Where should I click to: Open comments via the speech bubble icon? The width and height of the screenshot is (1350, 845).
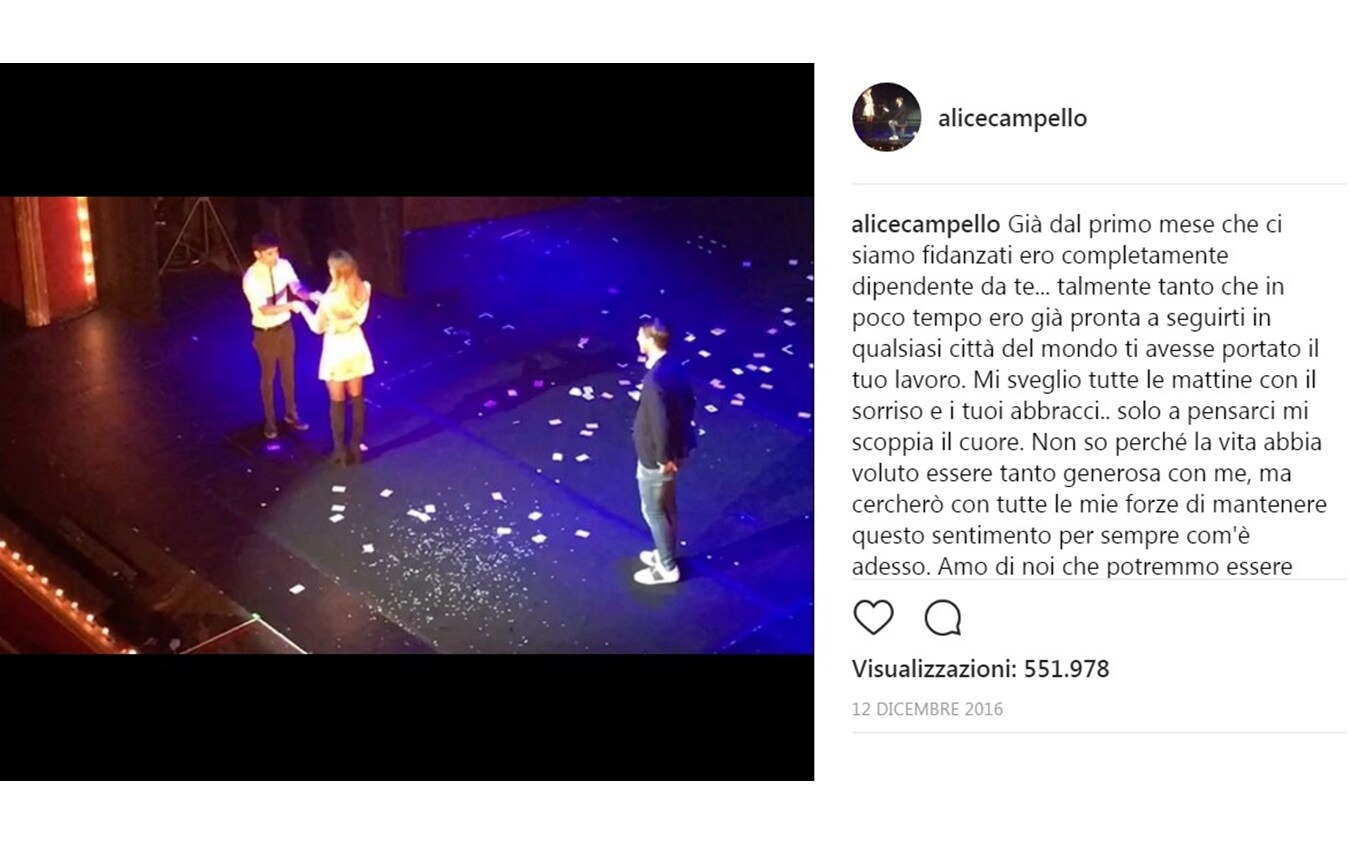click(x=942, y=618)
